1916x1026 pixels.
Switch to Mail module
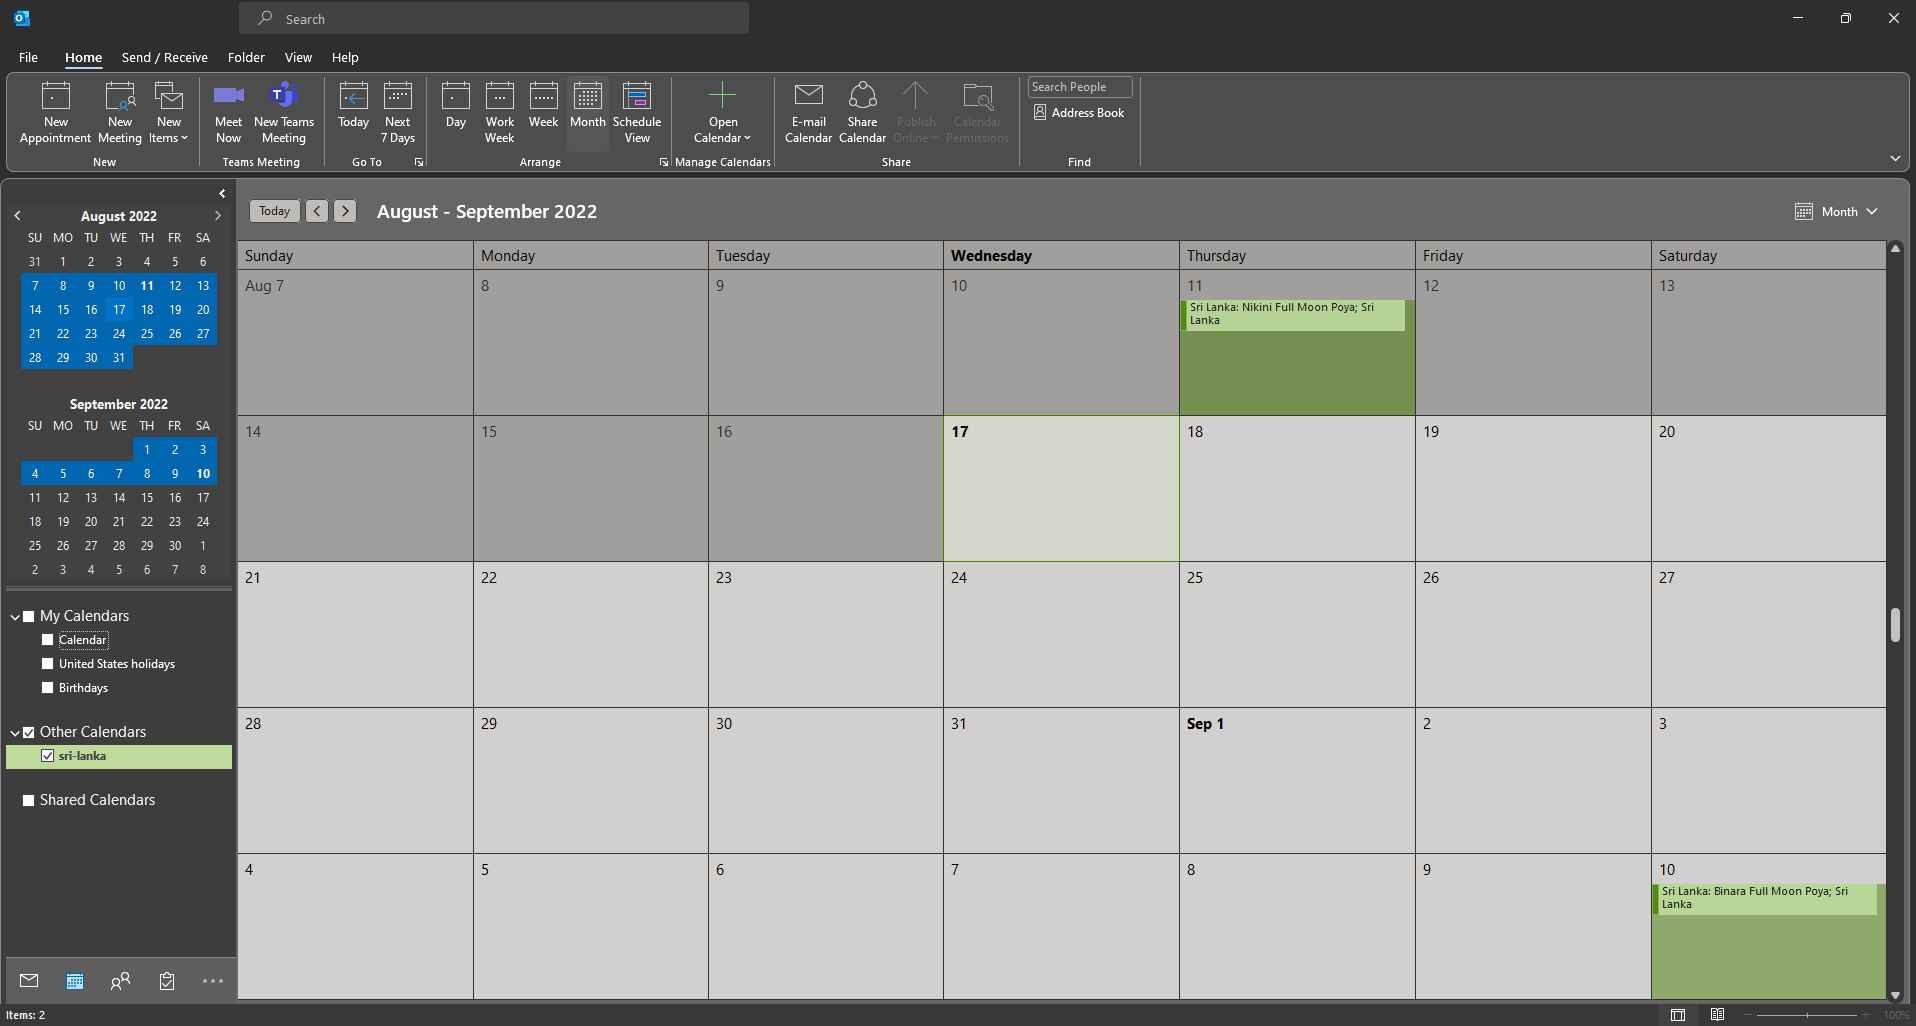coord(29,981)
